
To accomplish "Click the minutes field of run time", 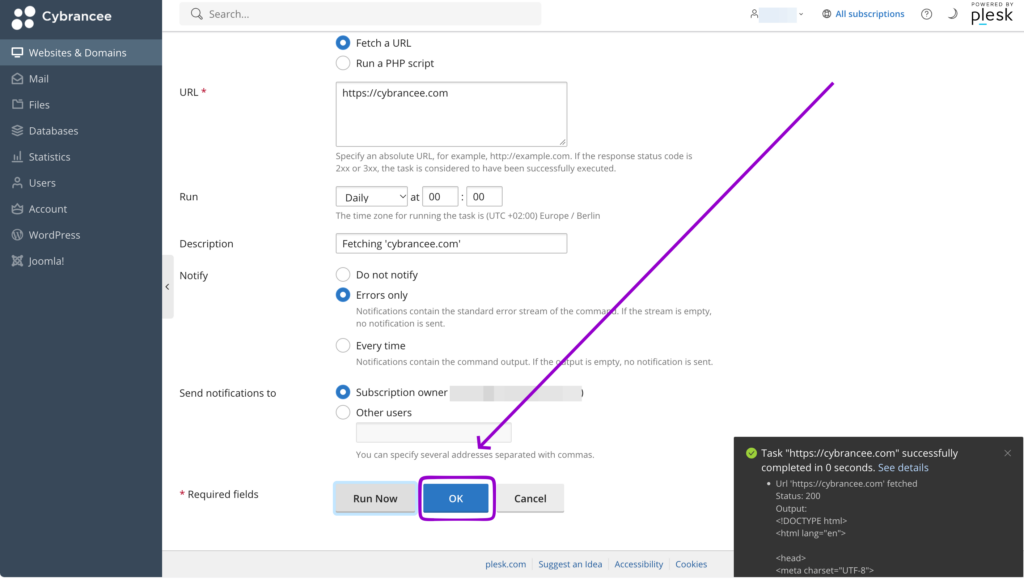I will click(484, 197).
